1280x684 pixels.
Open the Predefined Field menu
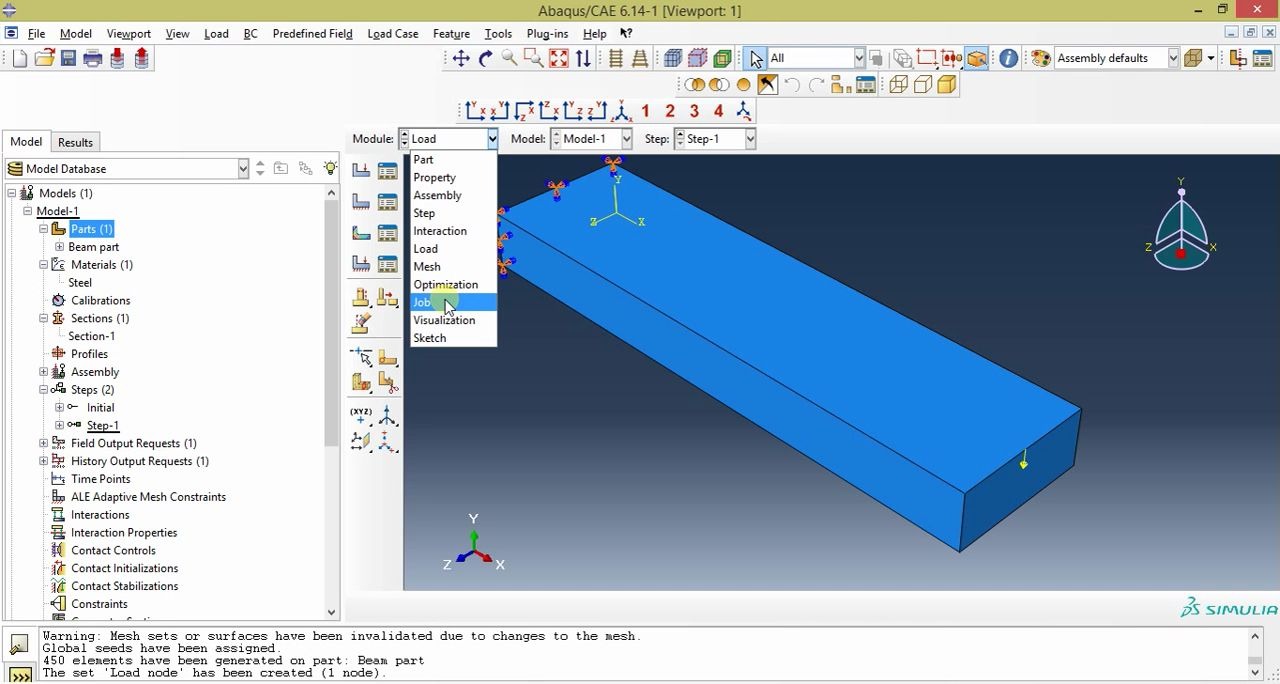point(312,33)
